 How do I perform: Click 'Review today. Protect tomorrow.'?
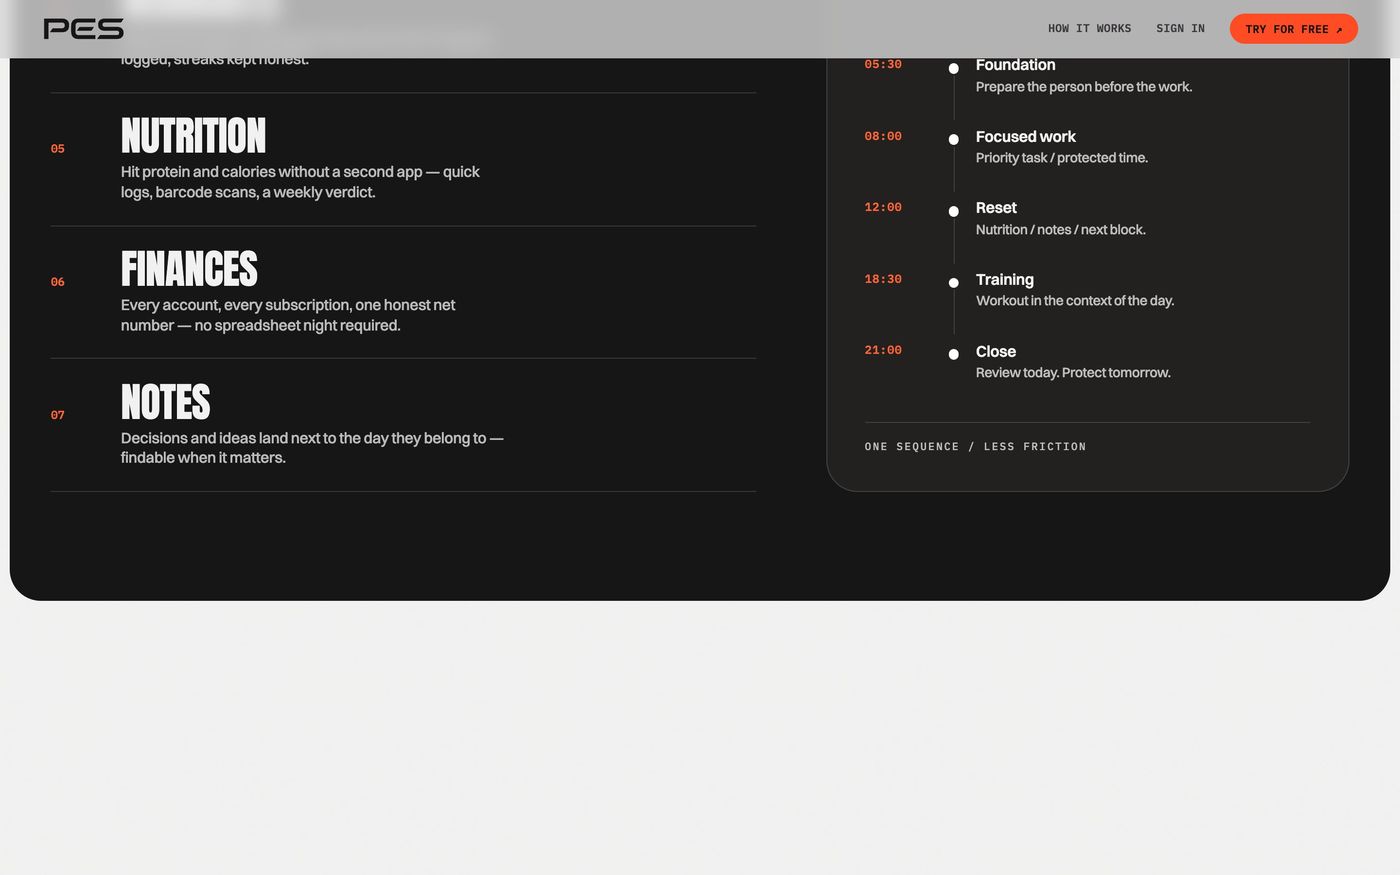[1073, 373]
